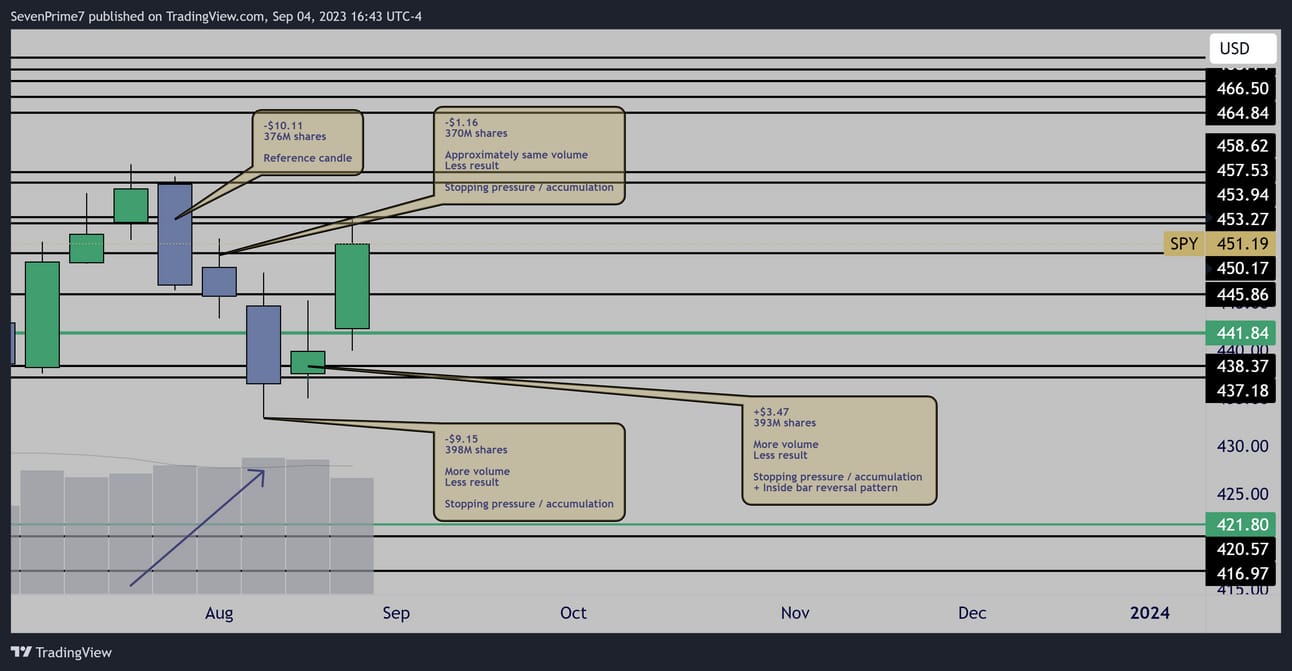Screen dimensions: 1292x671
Task: Click the 445.86 price level label
Action: (1242, 294)
